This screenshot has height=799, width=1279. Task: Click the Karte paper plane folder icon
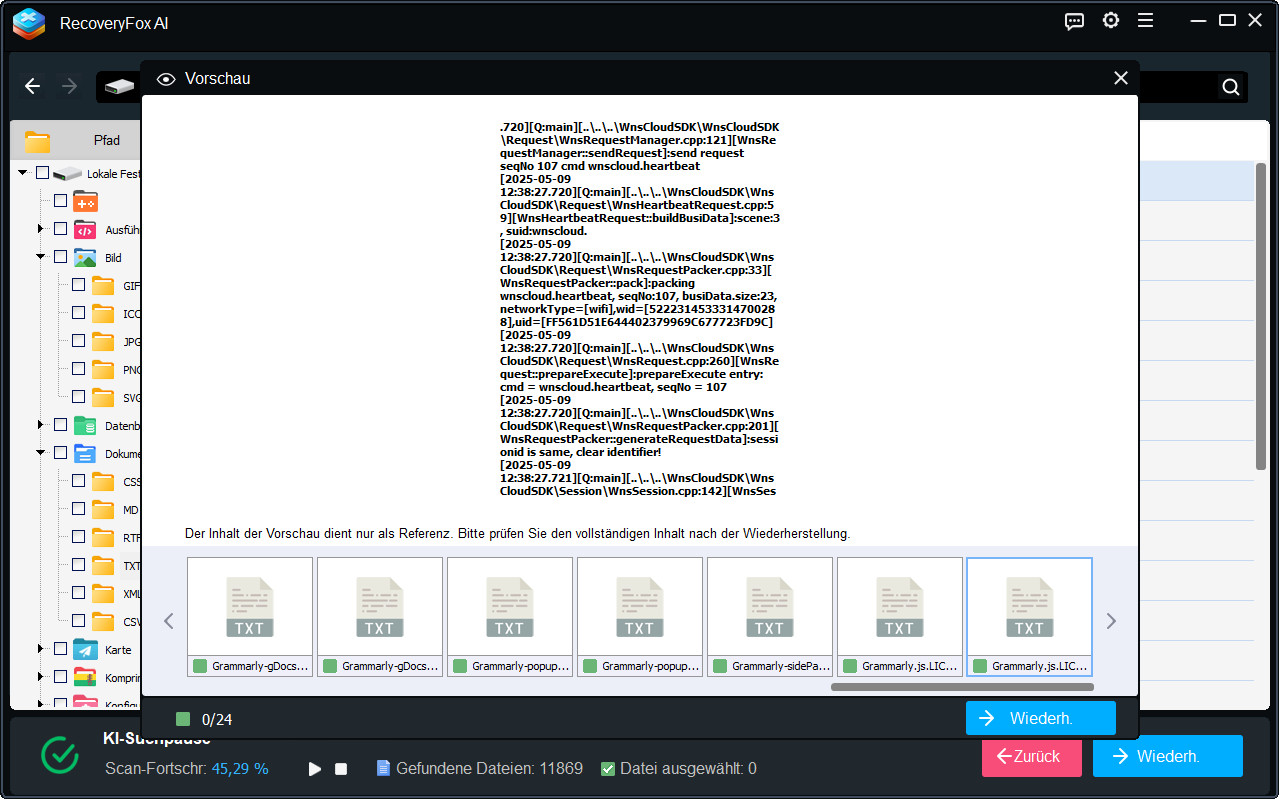click(85, 649)
